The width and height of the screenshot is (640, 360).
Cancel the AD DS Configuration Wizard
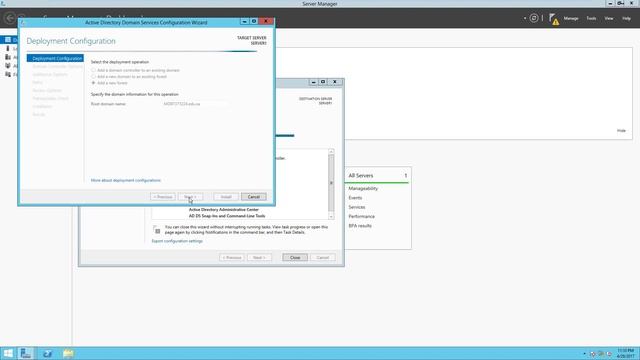[253, 197]
